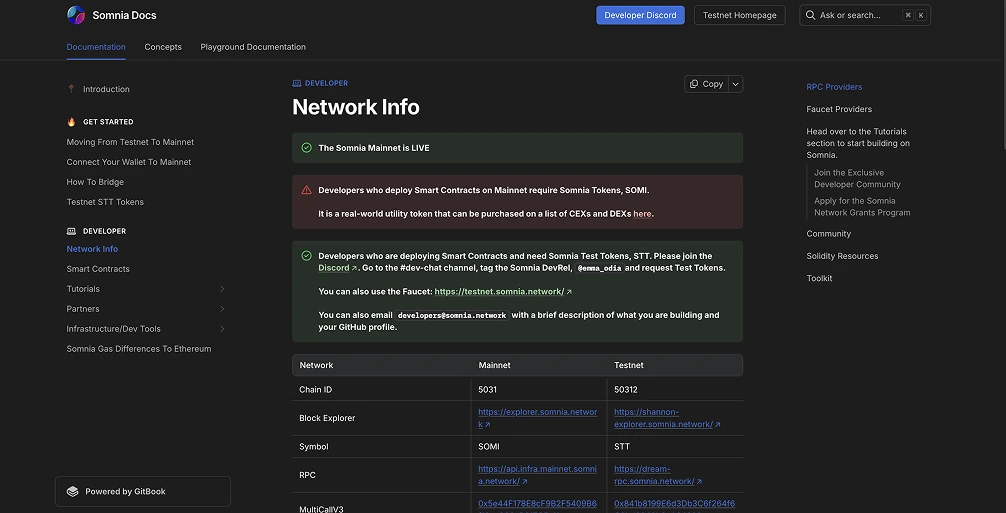The height and width of the screenshot is (513, 1006).
Task: Click the Copy button
Action: pos(706,84)
